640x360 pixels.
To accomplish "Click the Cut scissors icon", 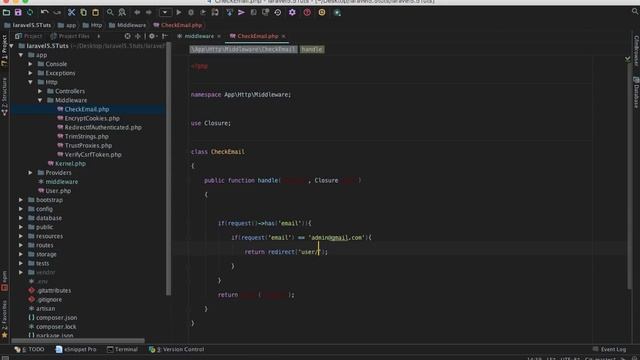I will tap(71, 13).
